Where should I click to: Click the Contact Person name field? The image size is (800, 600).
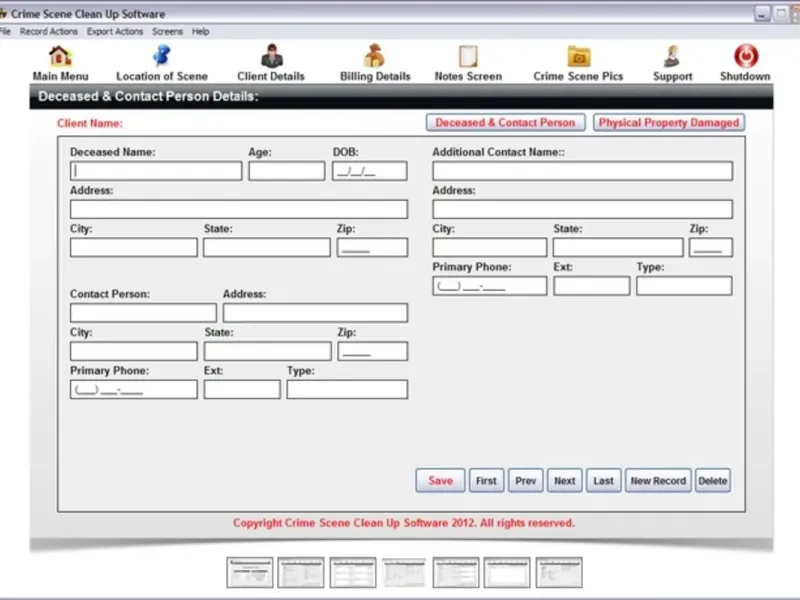click(143, 313)
